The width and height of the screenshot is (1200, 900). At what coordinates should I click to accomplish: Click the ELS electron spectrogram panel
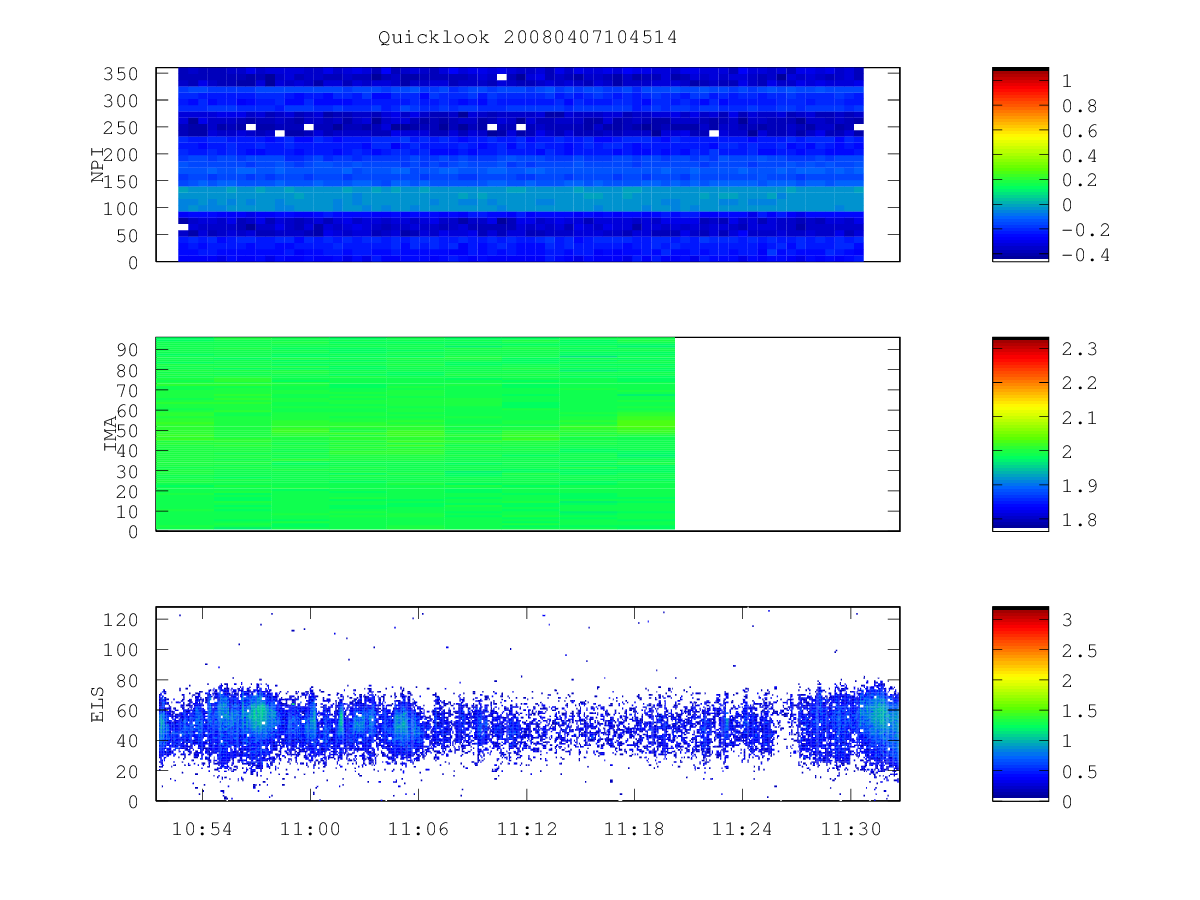click(x=528, y=704)
